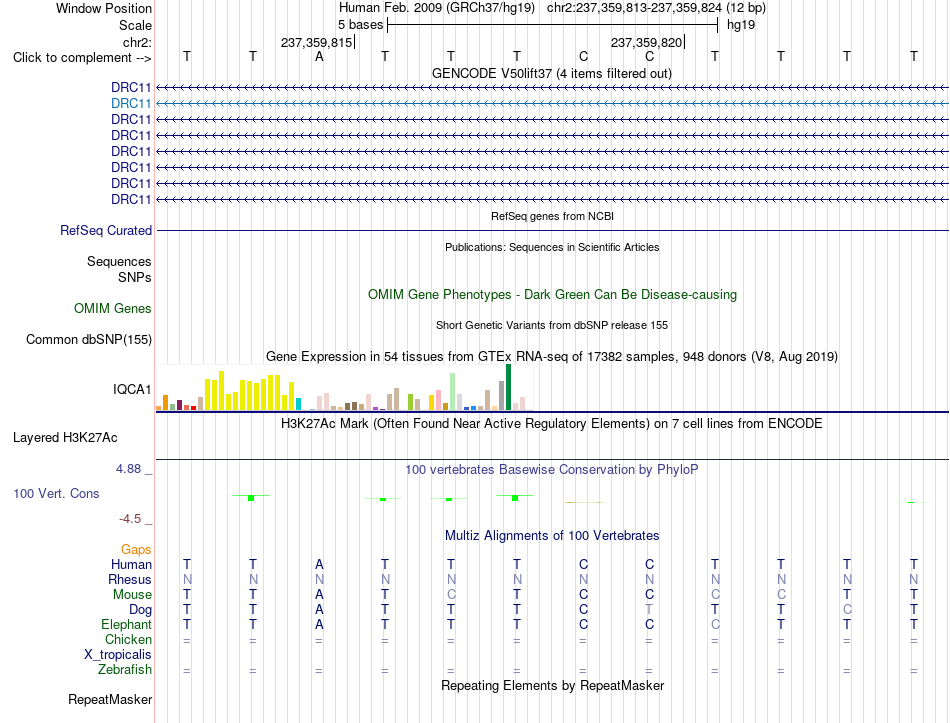Open '100 vertebrates Basewise Conservation by PhyloP' title
The height and width of the screenshot is (723, 950).
pyautogui.click(x=551, y=470)
